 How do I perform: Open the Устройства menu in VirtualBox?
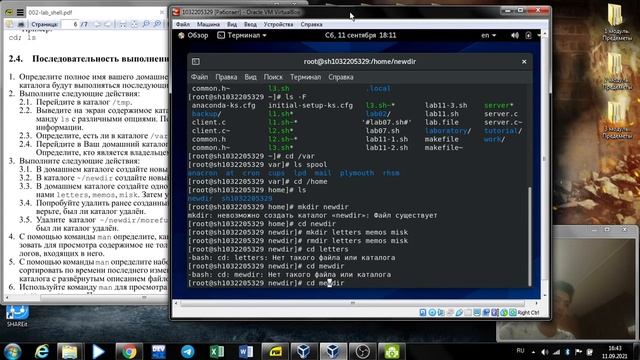(278, 24)
